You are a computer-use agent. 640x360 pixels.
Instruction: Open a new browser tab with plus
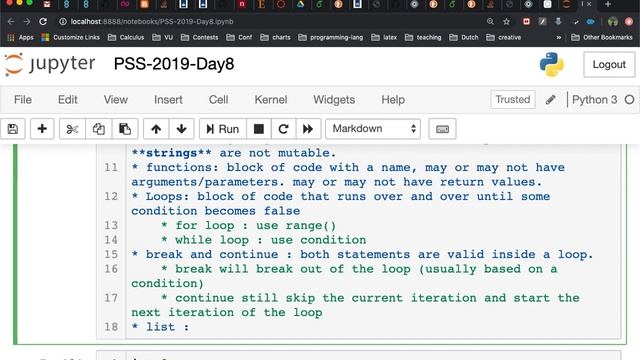[x=608, y=4]
